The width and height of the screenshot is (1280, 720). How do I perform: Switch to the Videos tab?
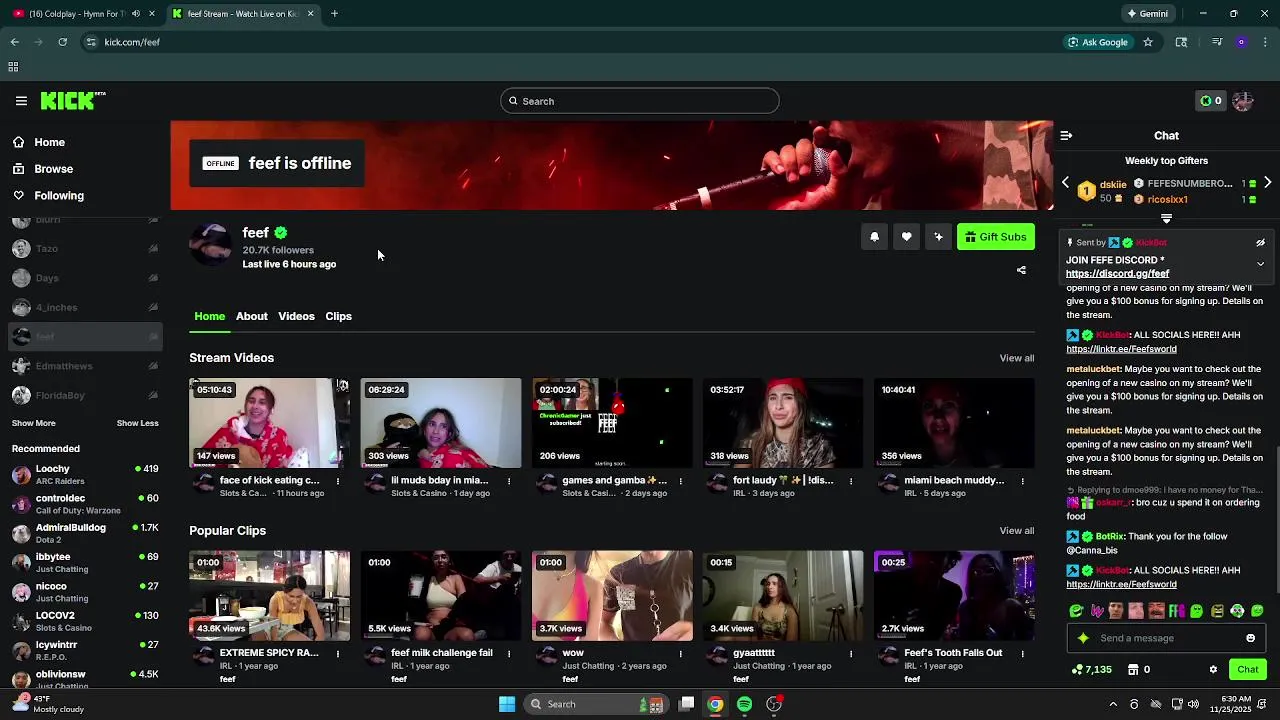pos(296,316)
